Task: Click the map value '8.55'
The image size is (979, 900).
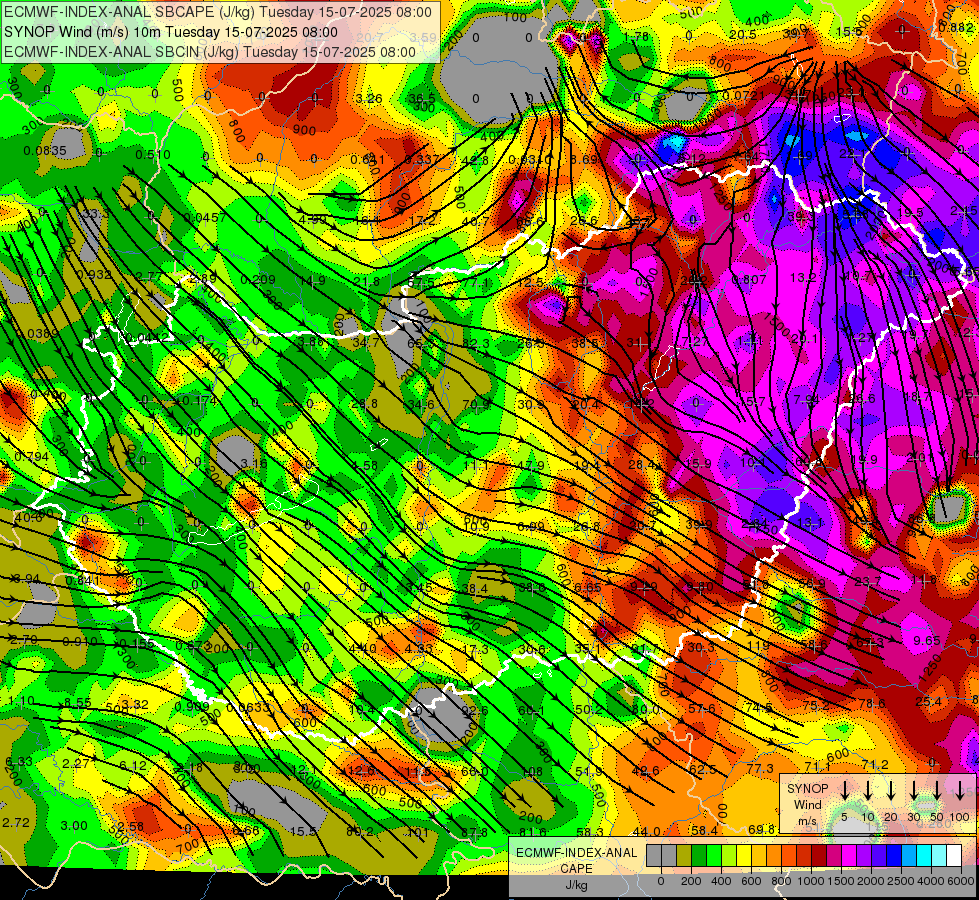Action: [x=78, y=704]
